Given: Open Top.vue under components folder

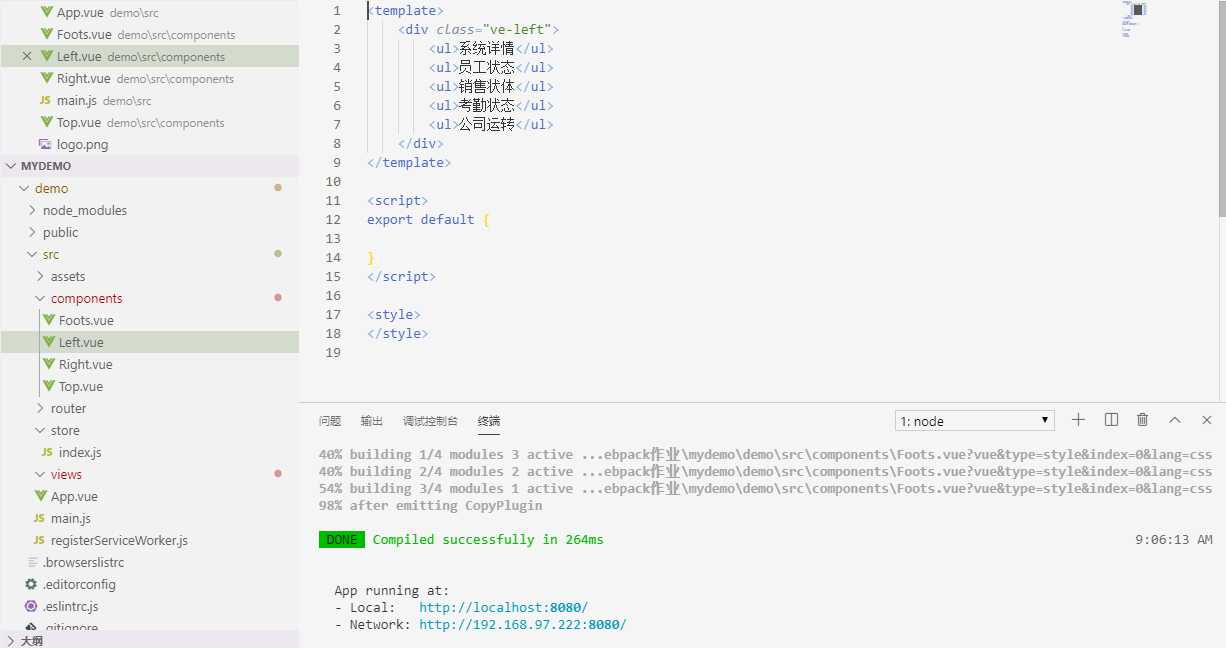Looking at the screenshot, I should tap(149, 386).
